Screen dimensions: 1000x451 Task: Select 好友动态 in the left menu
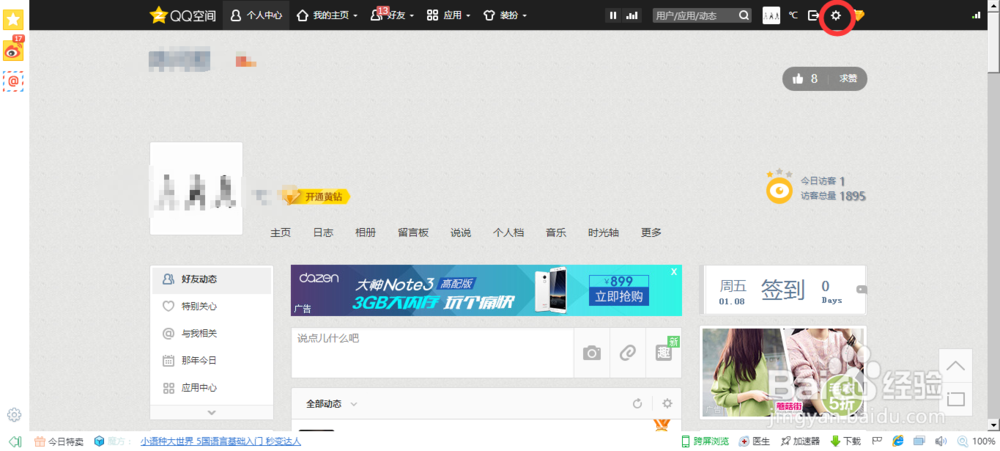(x=212, y=279)
